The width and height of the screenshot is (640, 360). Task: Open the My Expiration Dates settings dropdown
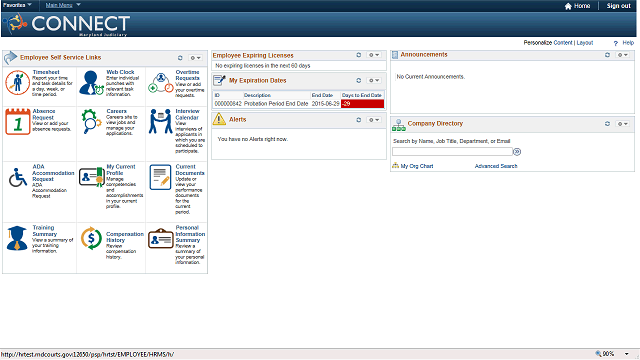[374, 80]
